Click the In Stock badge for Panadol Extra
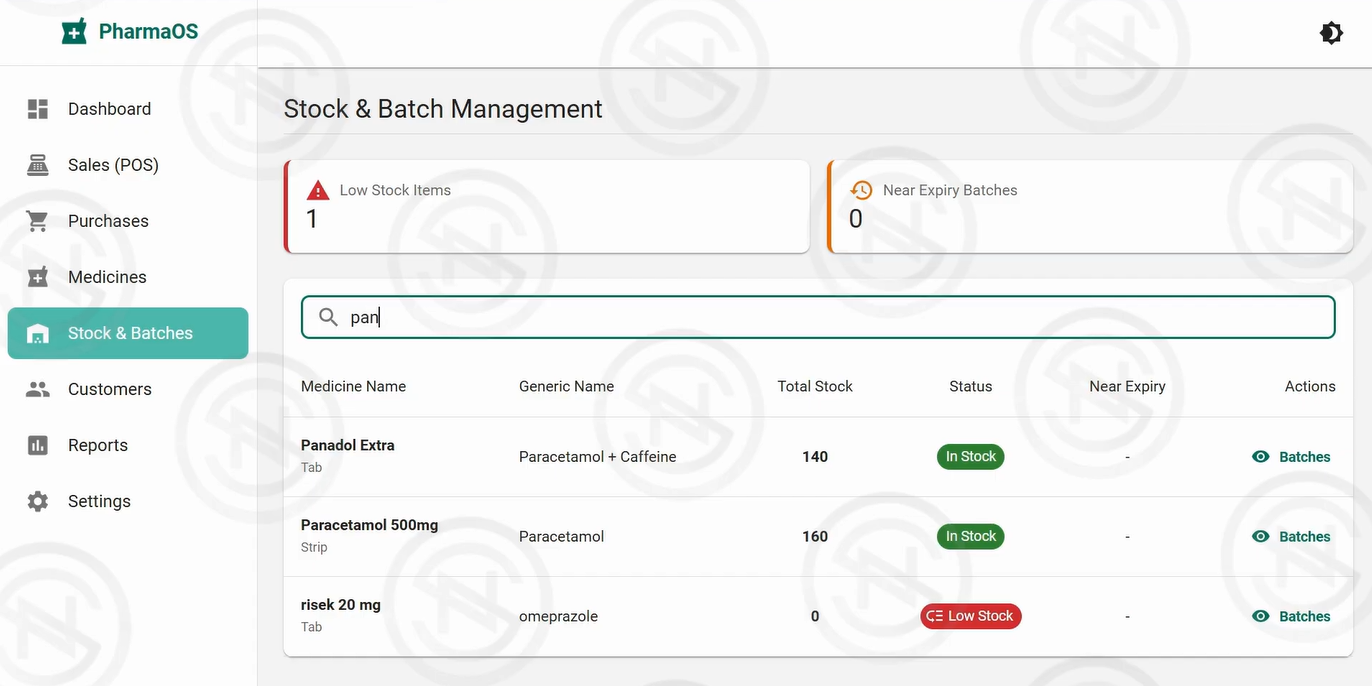 [970, 456]
